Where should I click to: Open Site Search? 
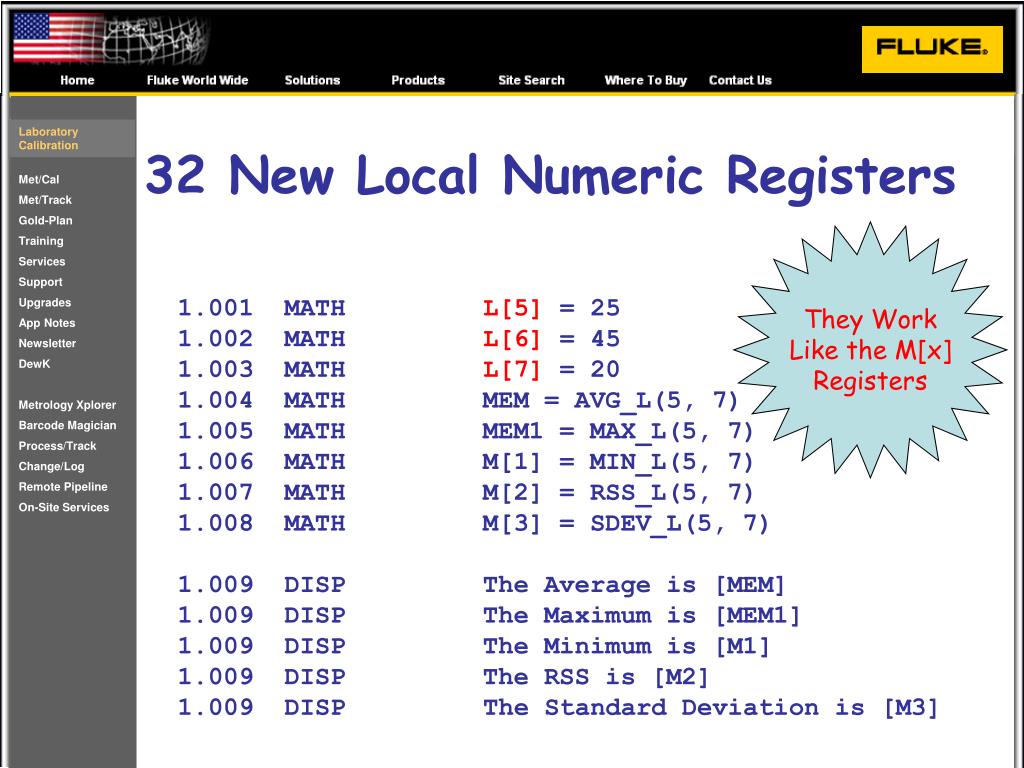click(x=531, y=80)
